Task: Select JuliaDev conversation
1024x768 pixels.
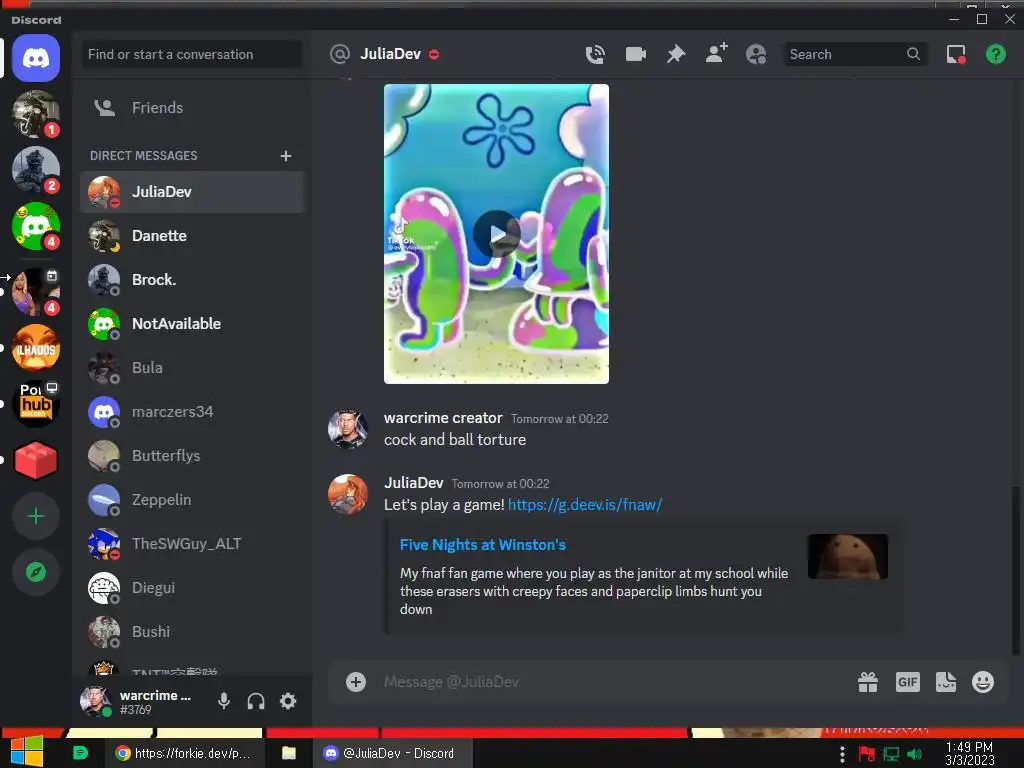Action: [x=193, y=192]
